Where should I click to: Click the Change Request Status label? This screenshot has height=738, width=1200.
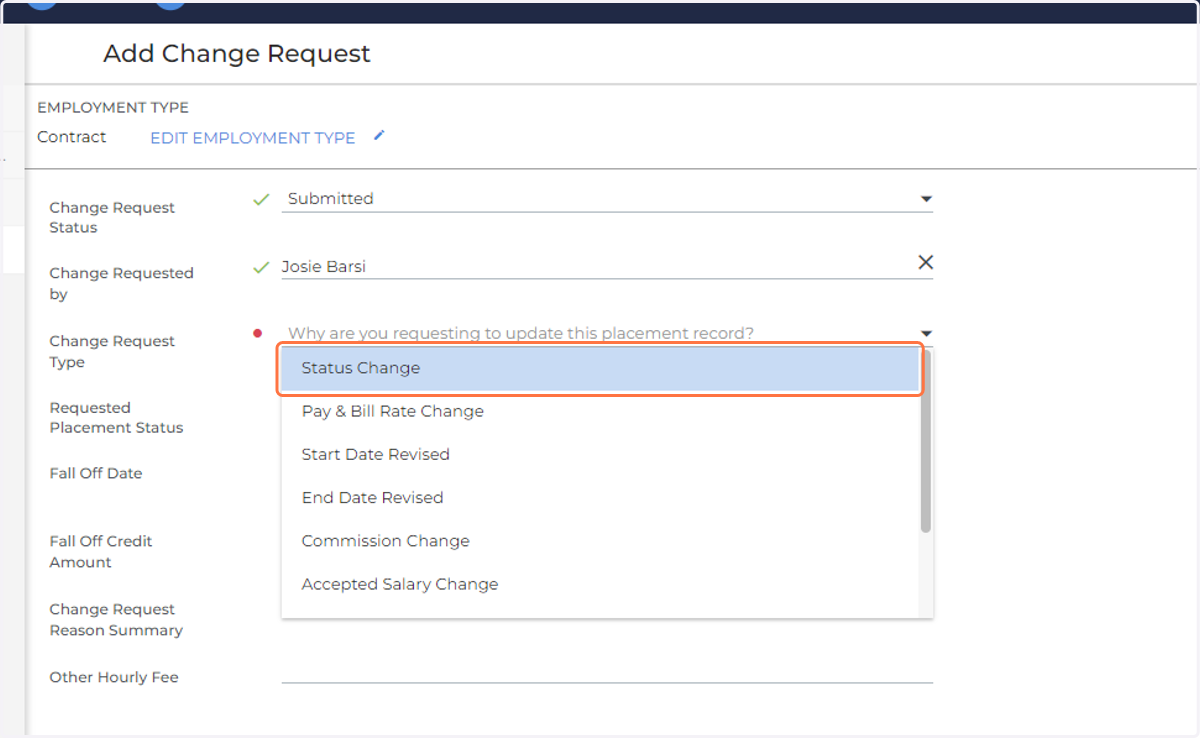(112, 217)
